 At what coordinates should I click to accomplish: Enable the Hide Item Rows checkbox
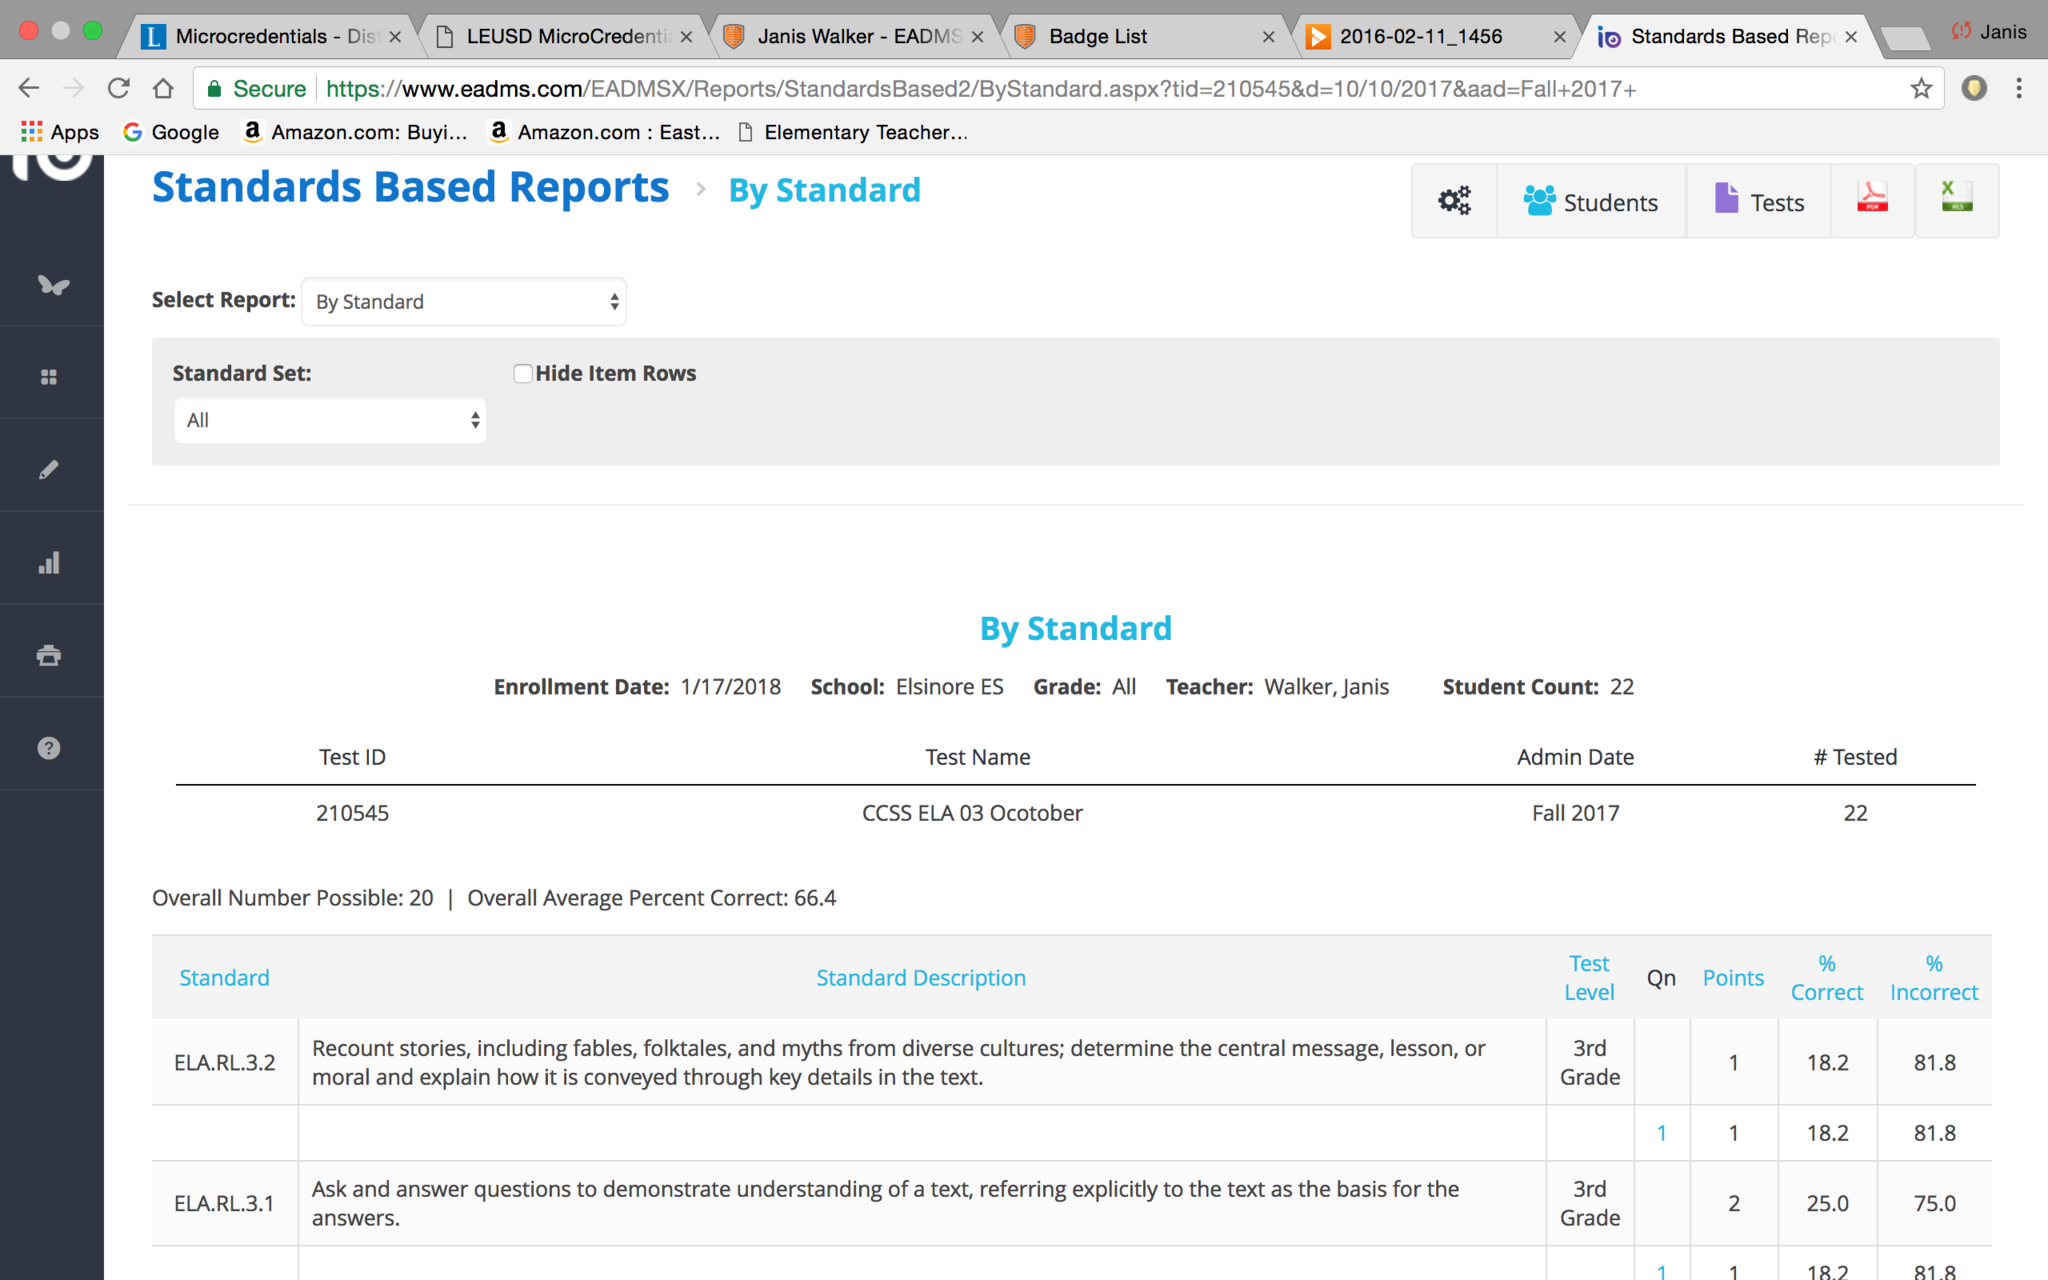pos(522,374)
